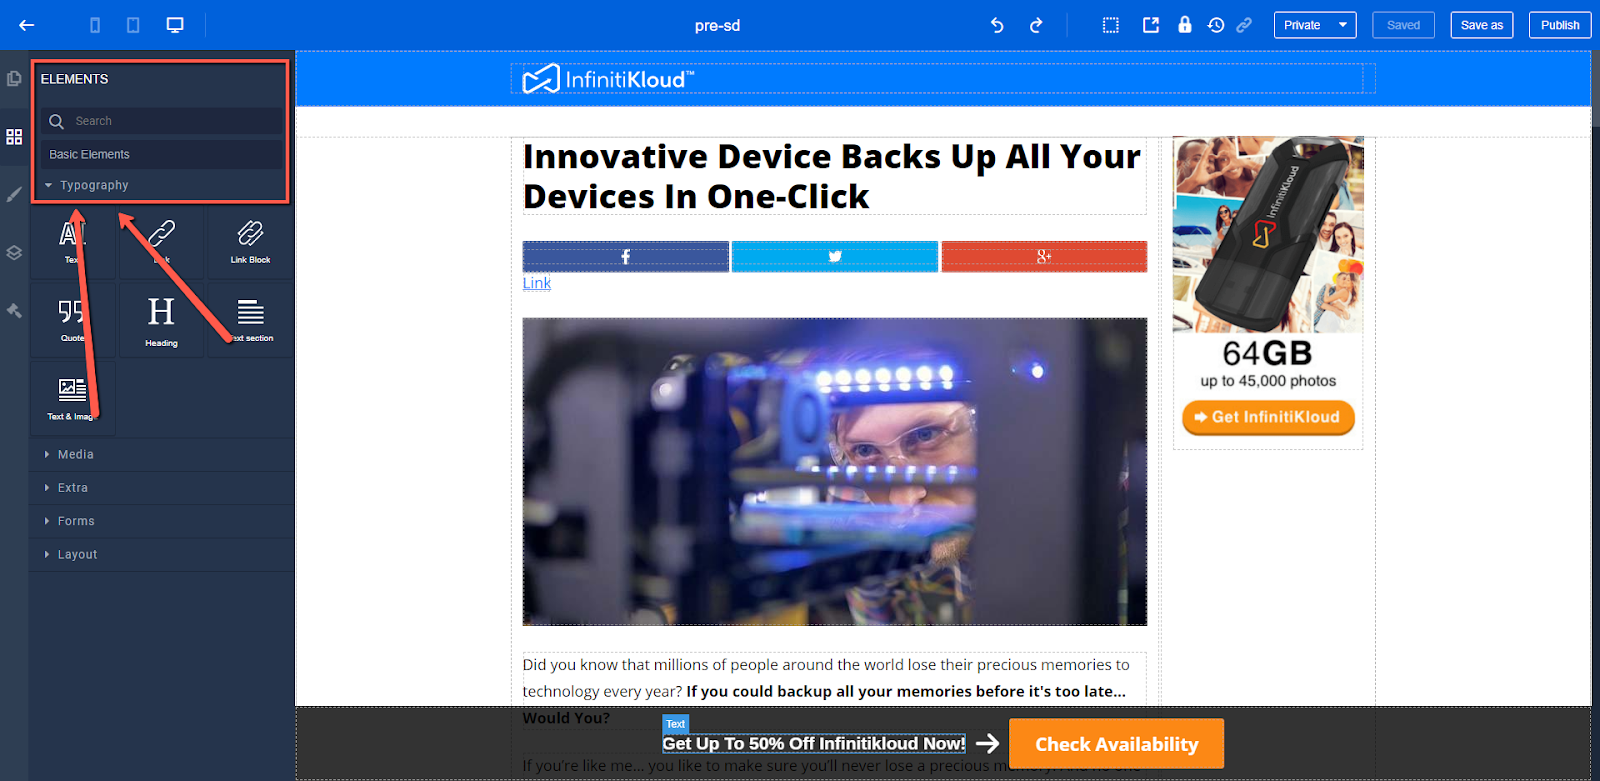Switch to tablet preview

pyautogui.click(x=133, y=25)
